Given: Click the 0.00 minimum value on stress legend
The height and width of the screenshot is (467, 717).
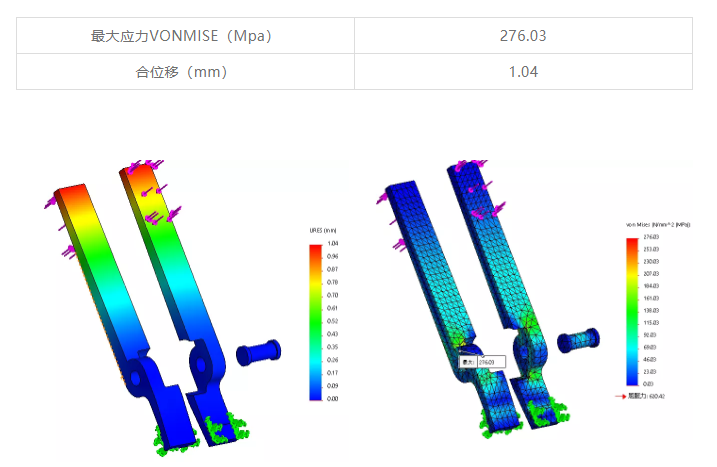Looking at the screenshot, I should click(648, 384).
